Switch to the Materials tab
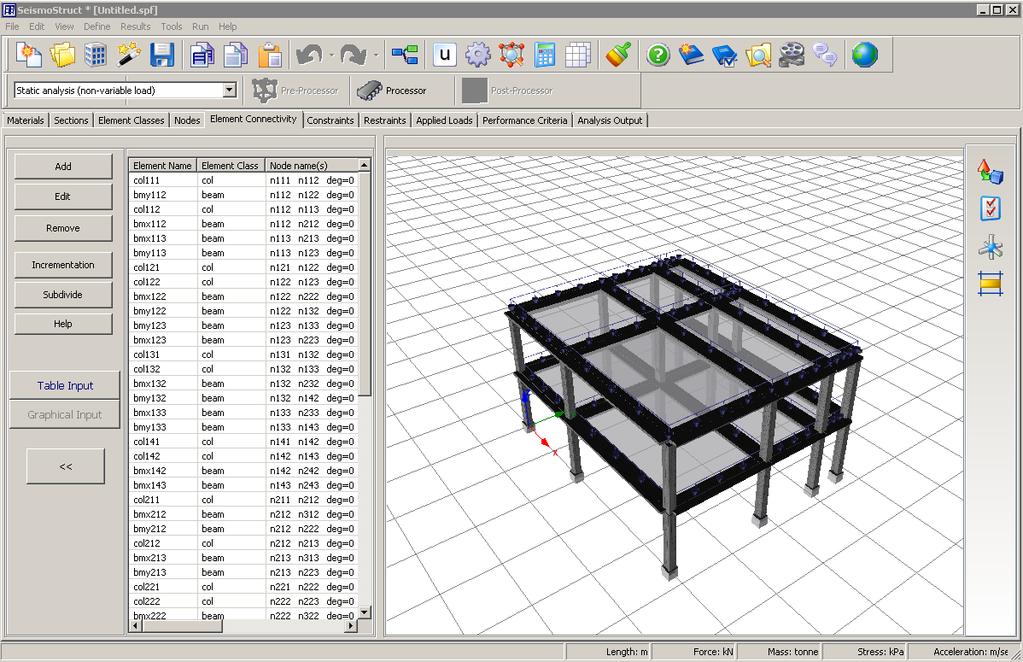This screenshot has width=1023, height=662. tap(25, 120)
